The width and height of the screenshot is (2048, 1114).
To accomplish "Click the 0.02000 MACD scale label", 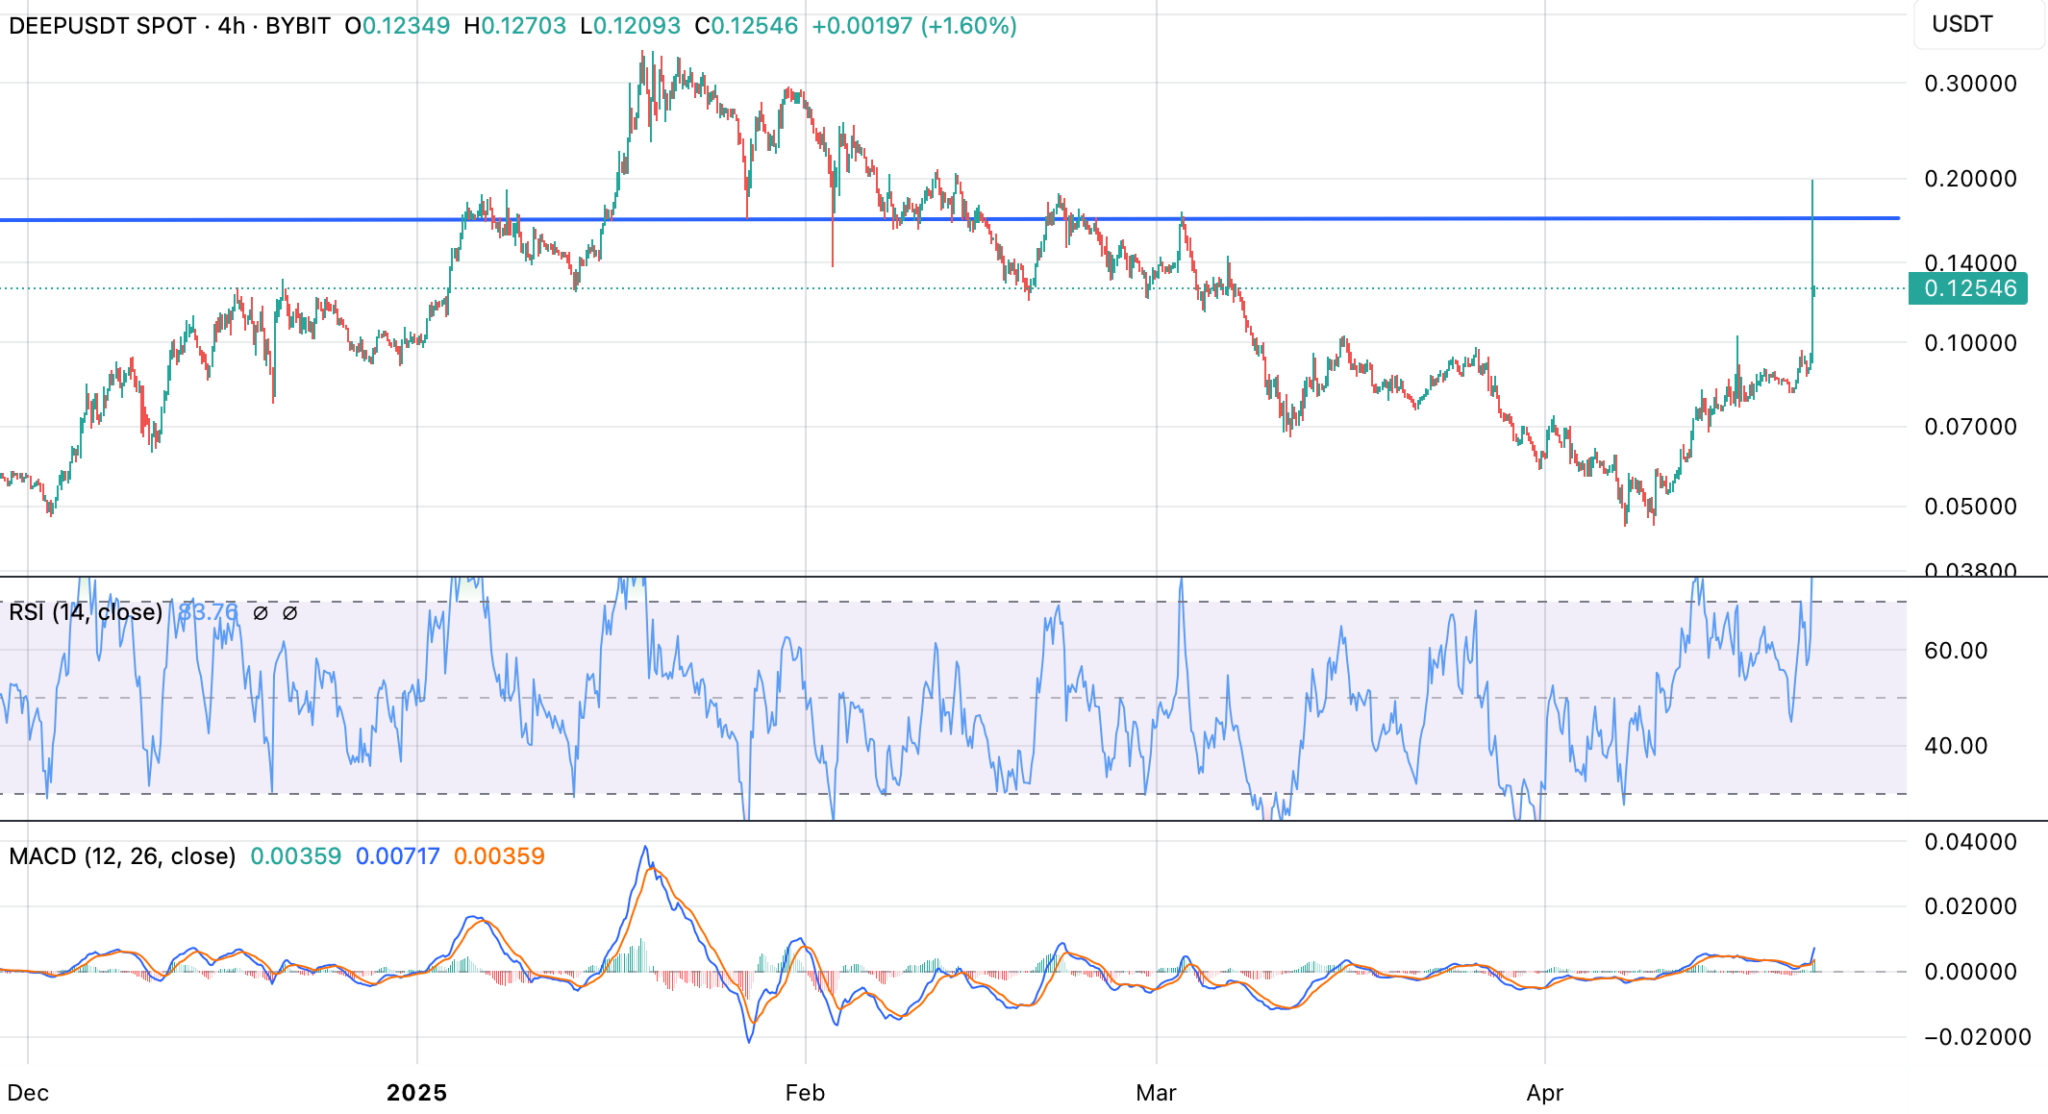I will pos(1970,906).
